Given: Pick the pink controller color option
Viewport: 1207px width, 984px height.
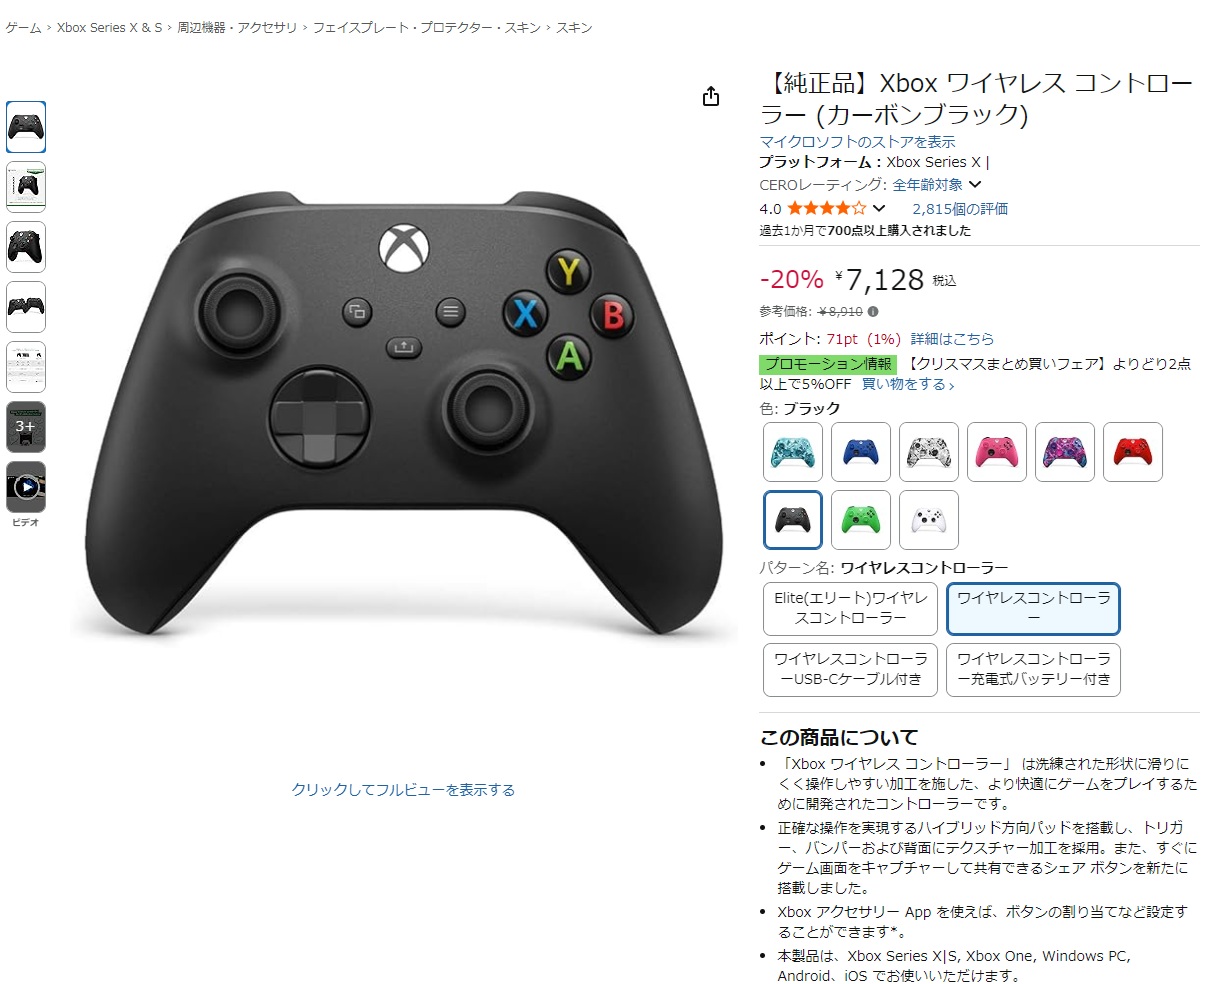Looking at the screenshot, I should 997,452.
